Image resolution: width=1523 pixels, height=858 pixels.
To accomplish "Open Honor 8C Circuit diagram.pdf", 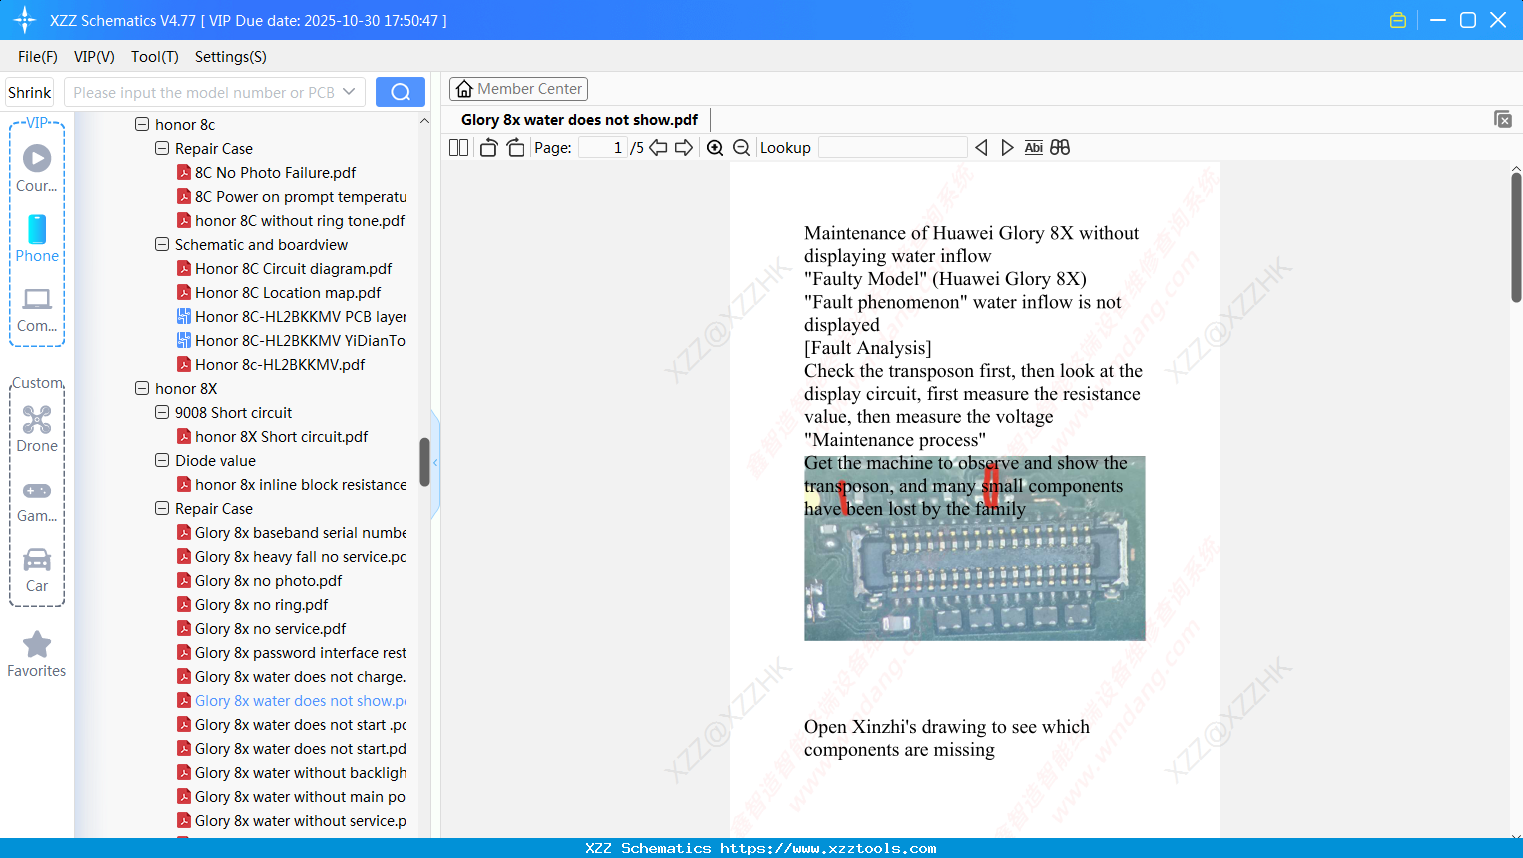I will pos(285,268).
